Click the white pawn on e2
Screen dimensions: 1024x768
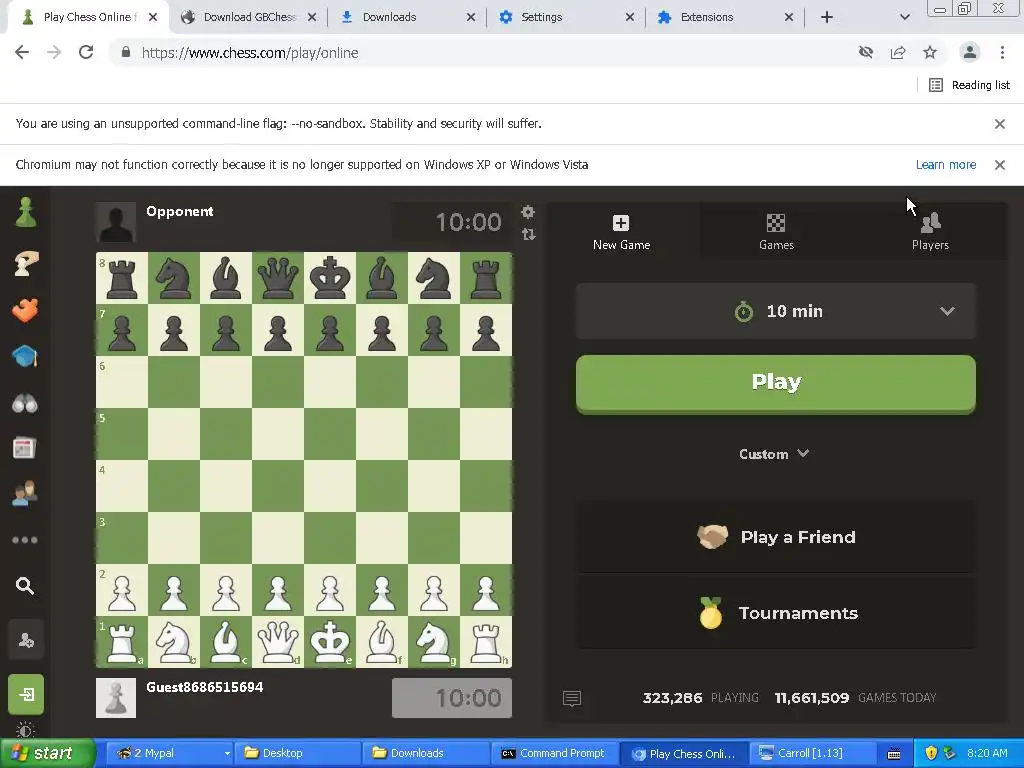[x=330, y=590]
